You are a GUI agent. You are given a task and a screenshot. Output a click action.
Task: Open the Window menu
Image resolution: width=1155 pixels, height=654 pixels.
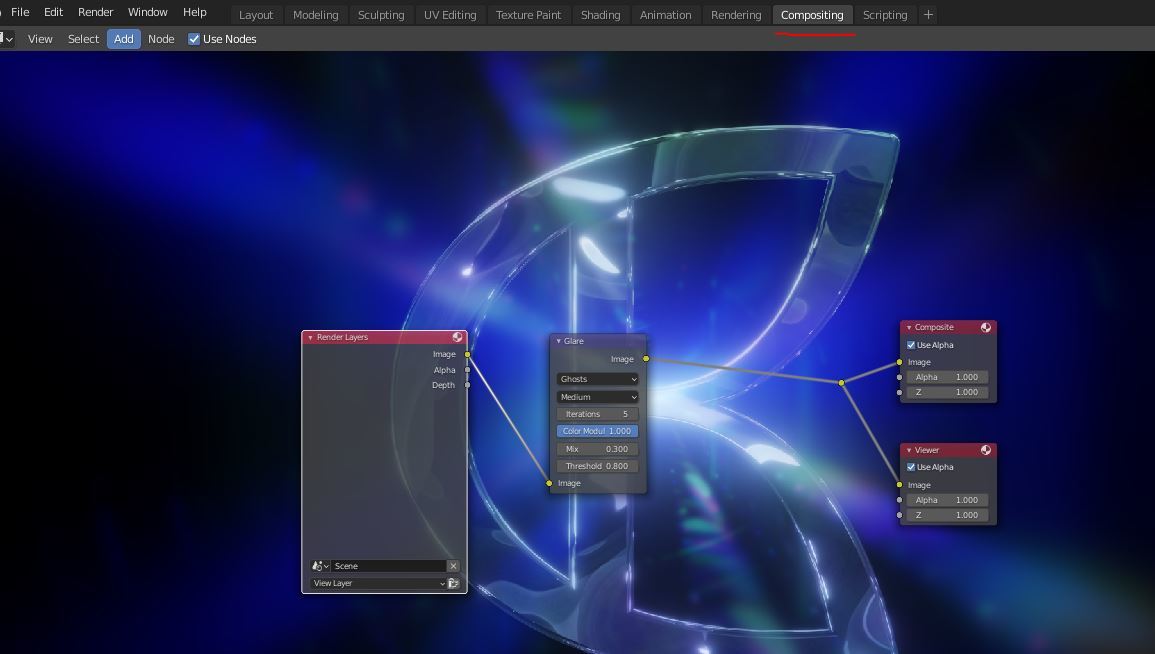(x=147, y=13)
